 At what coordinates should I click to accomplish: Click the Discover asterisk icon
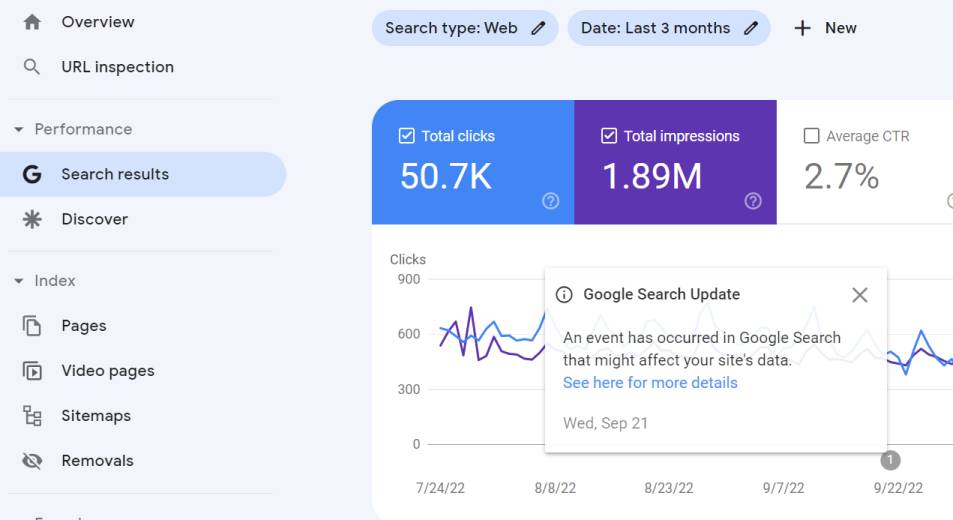(x=32, y=219)
